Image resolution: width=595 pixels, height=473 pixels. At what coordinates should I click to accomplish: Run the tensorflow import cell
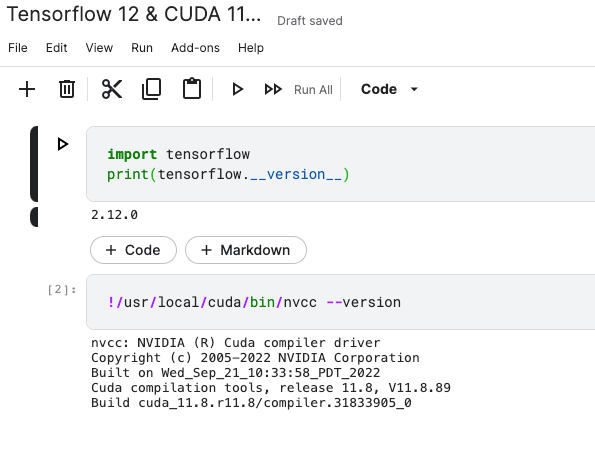(63, 144)
